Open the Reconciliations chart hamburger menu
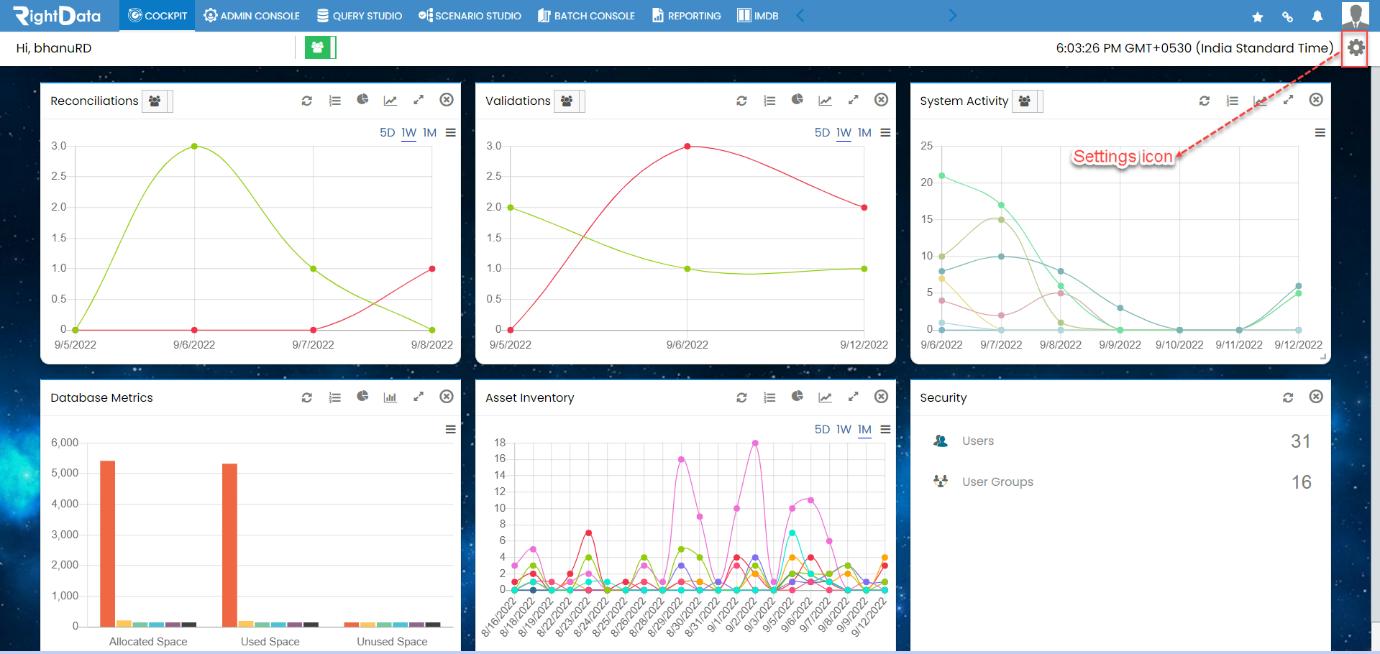Screen dimensions: 1380x654 coord(450,133)
